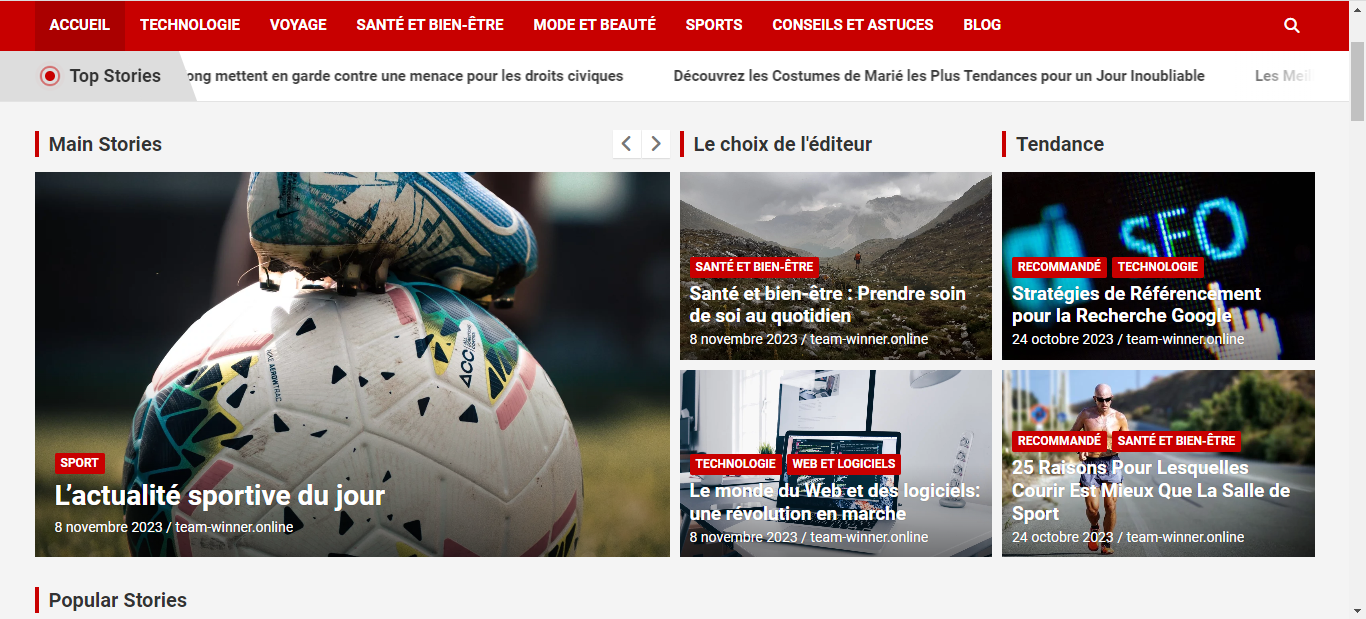Select the Accueil home tab
This screenshot has height=619, width=1366.
point(80,25)
